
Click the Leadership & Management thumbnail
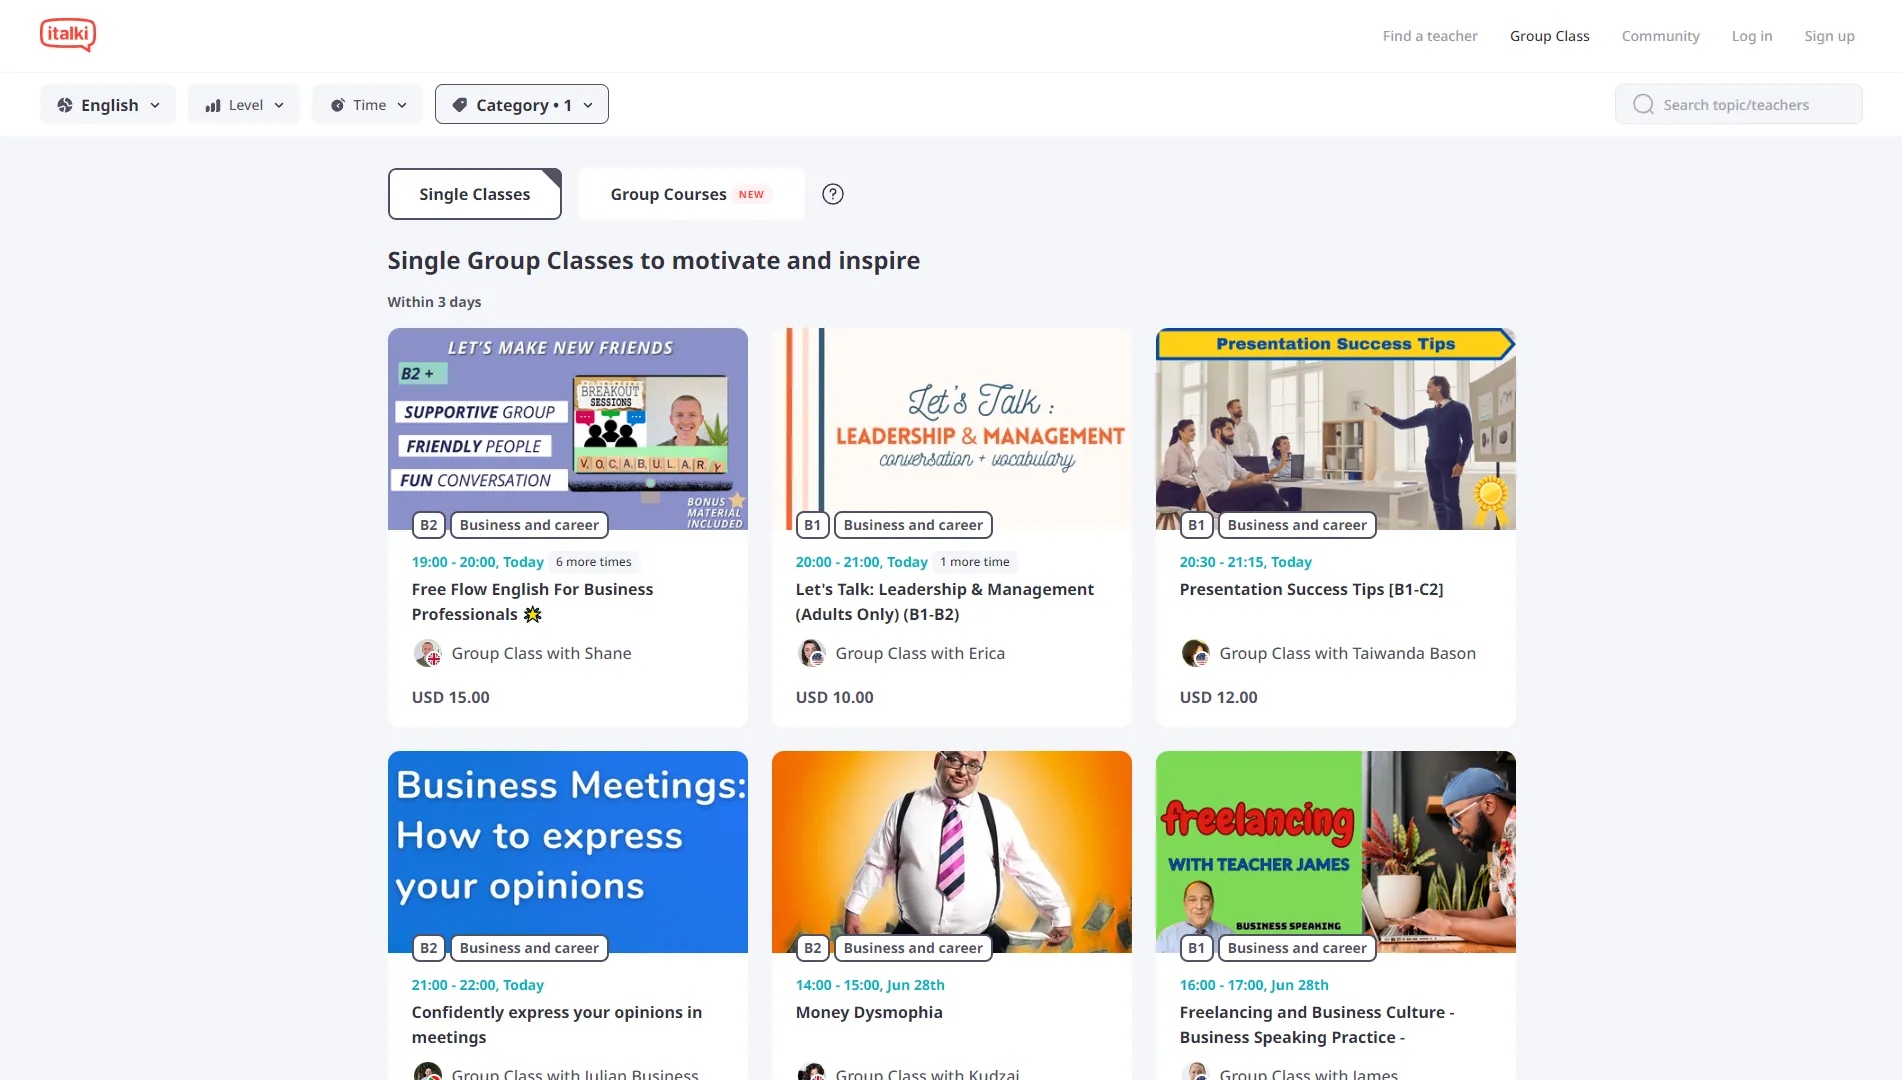coord(952,429)
